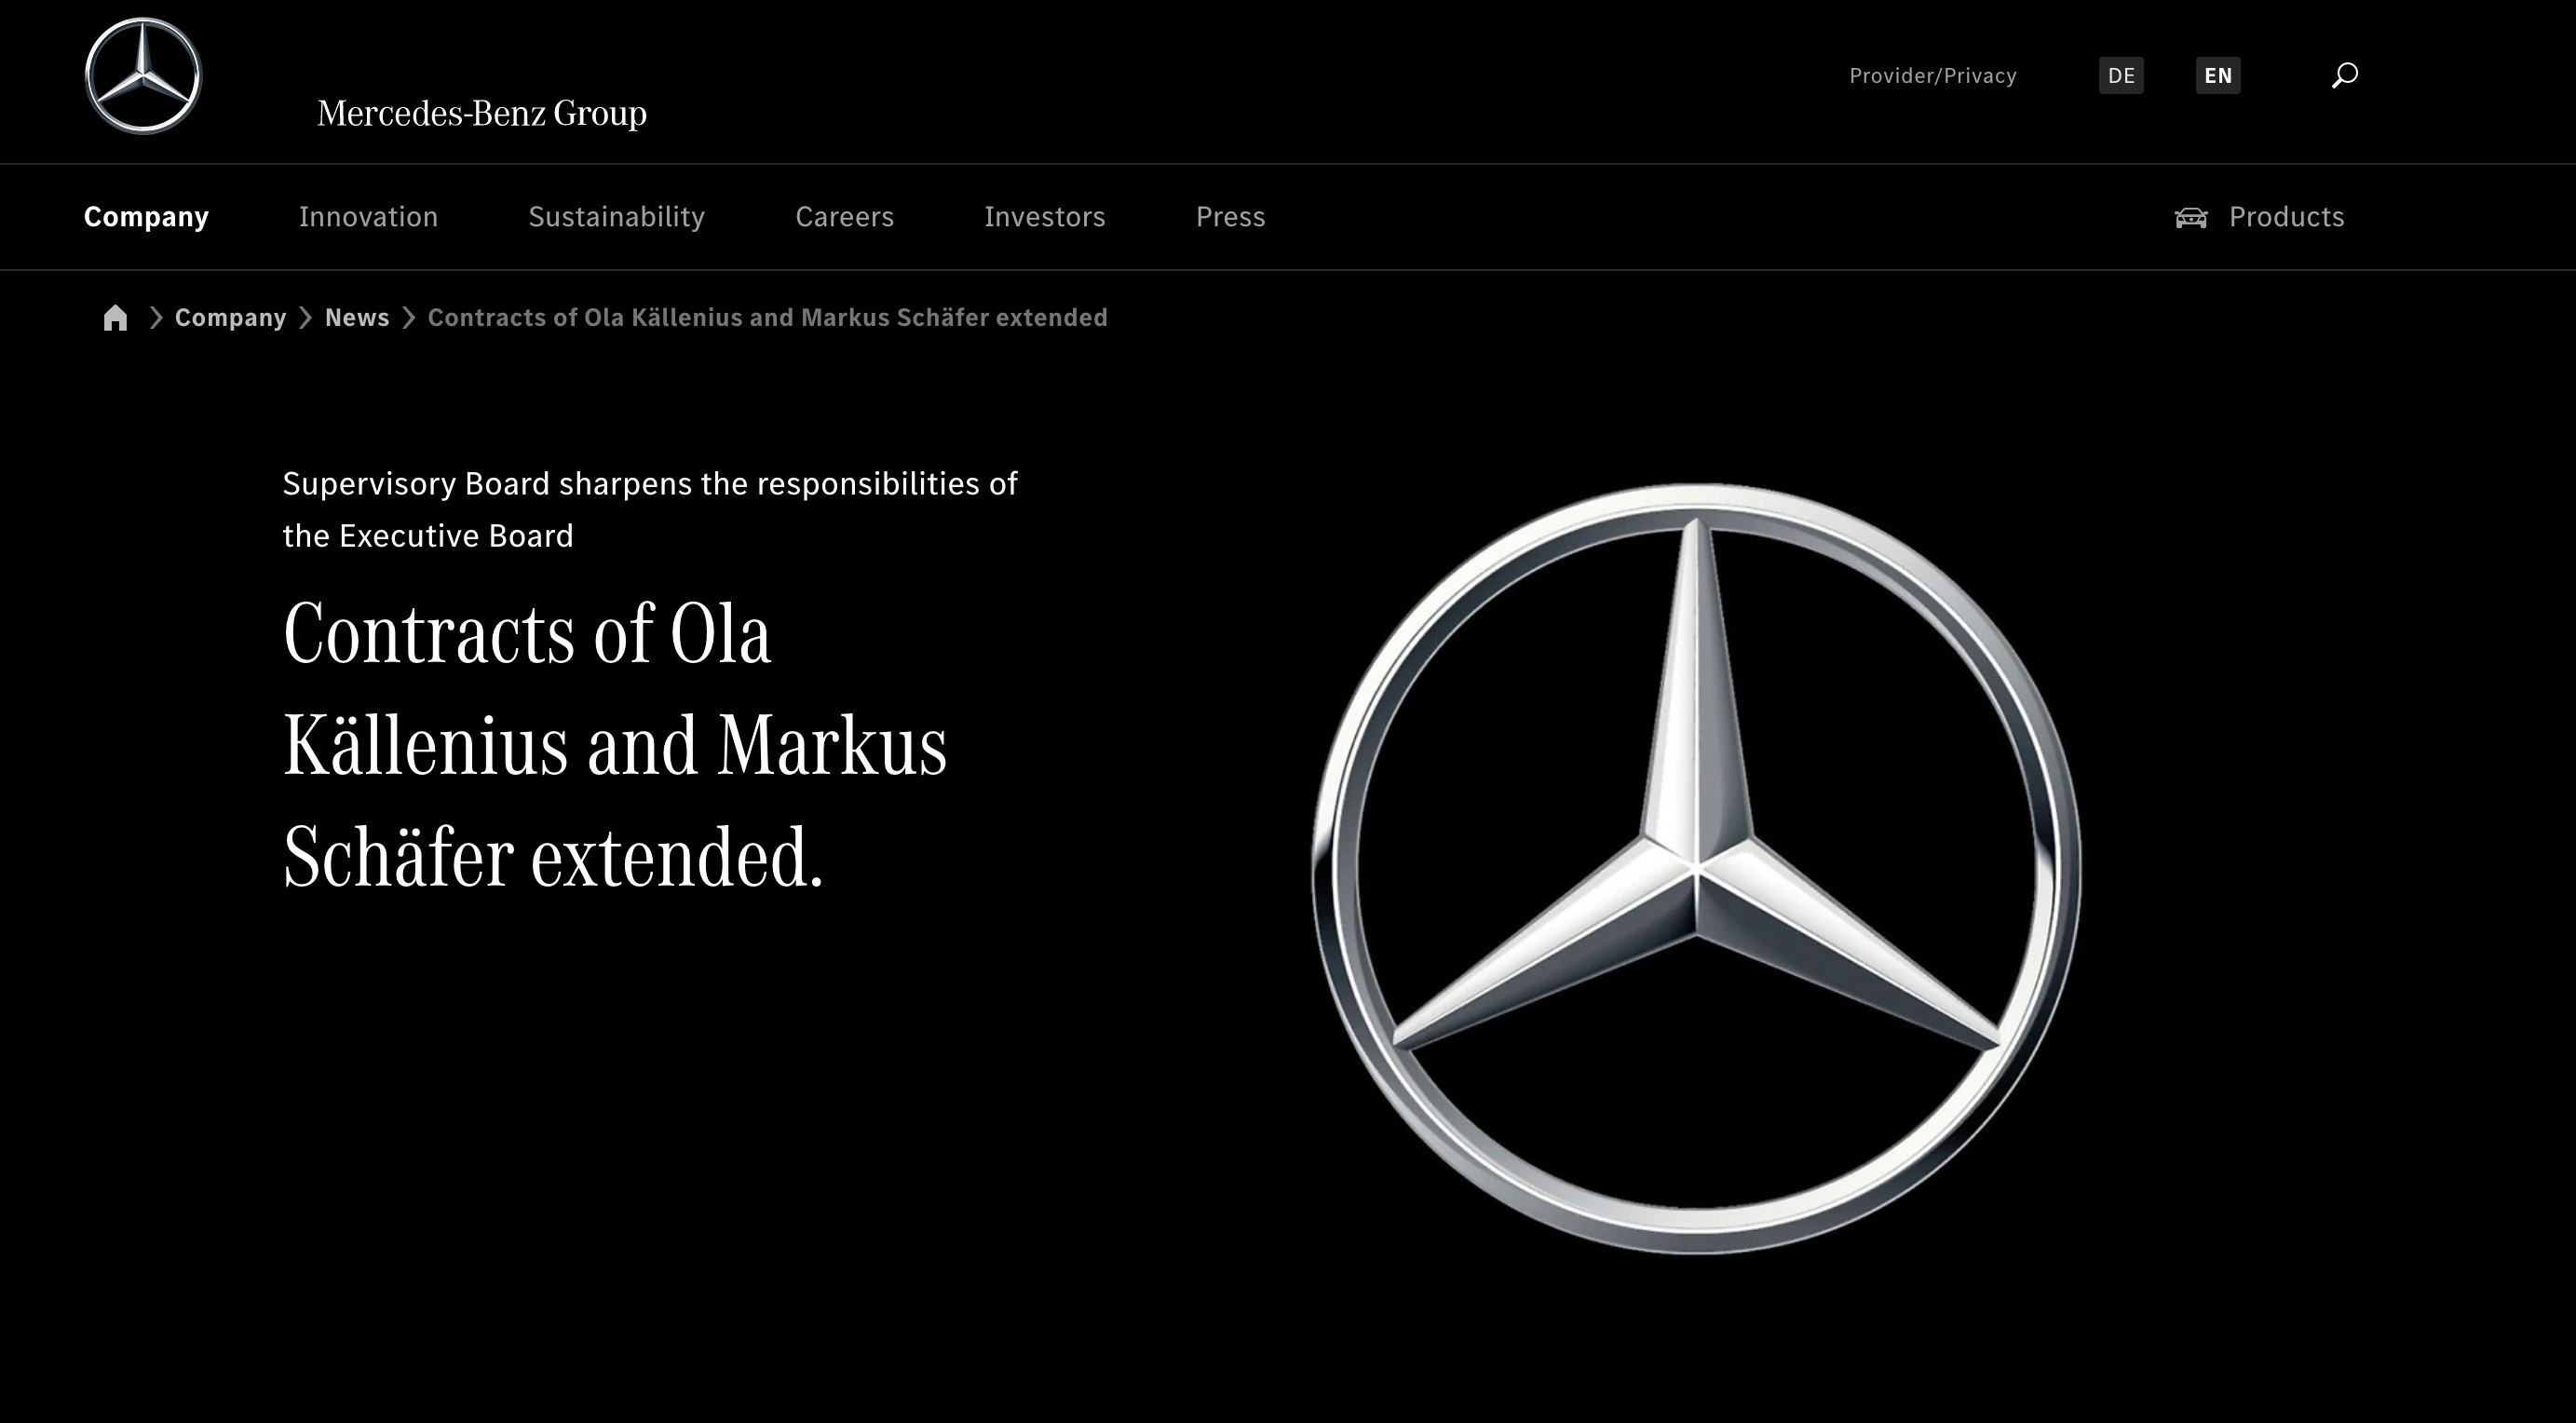2576x1423 pixels.
Task: Click the current article breadcrumb title
Action: point(767,318)
